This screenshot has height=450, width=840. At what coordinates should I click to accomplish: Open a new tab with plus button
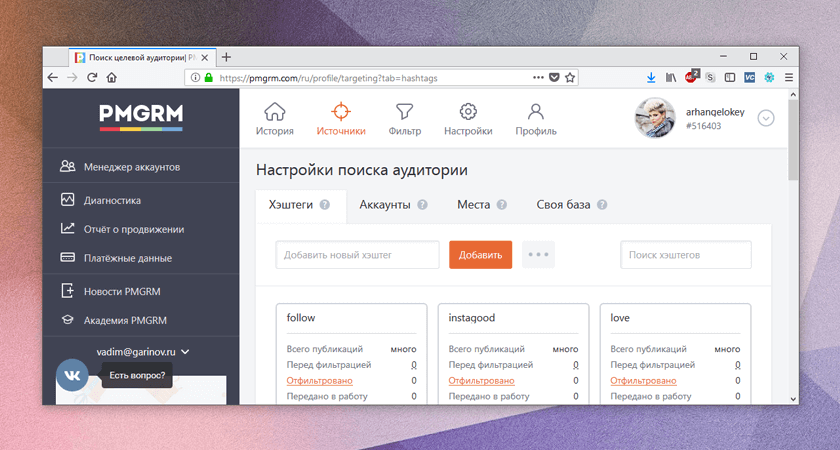click(x=226, y=57)
